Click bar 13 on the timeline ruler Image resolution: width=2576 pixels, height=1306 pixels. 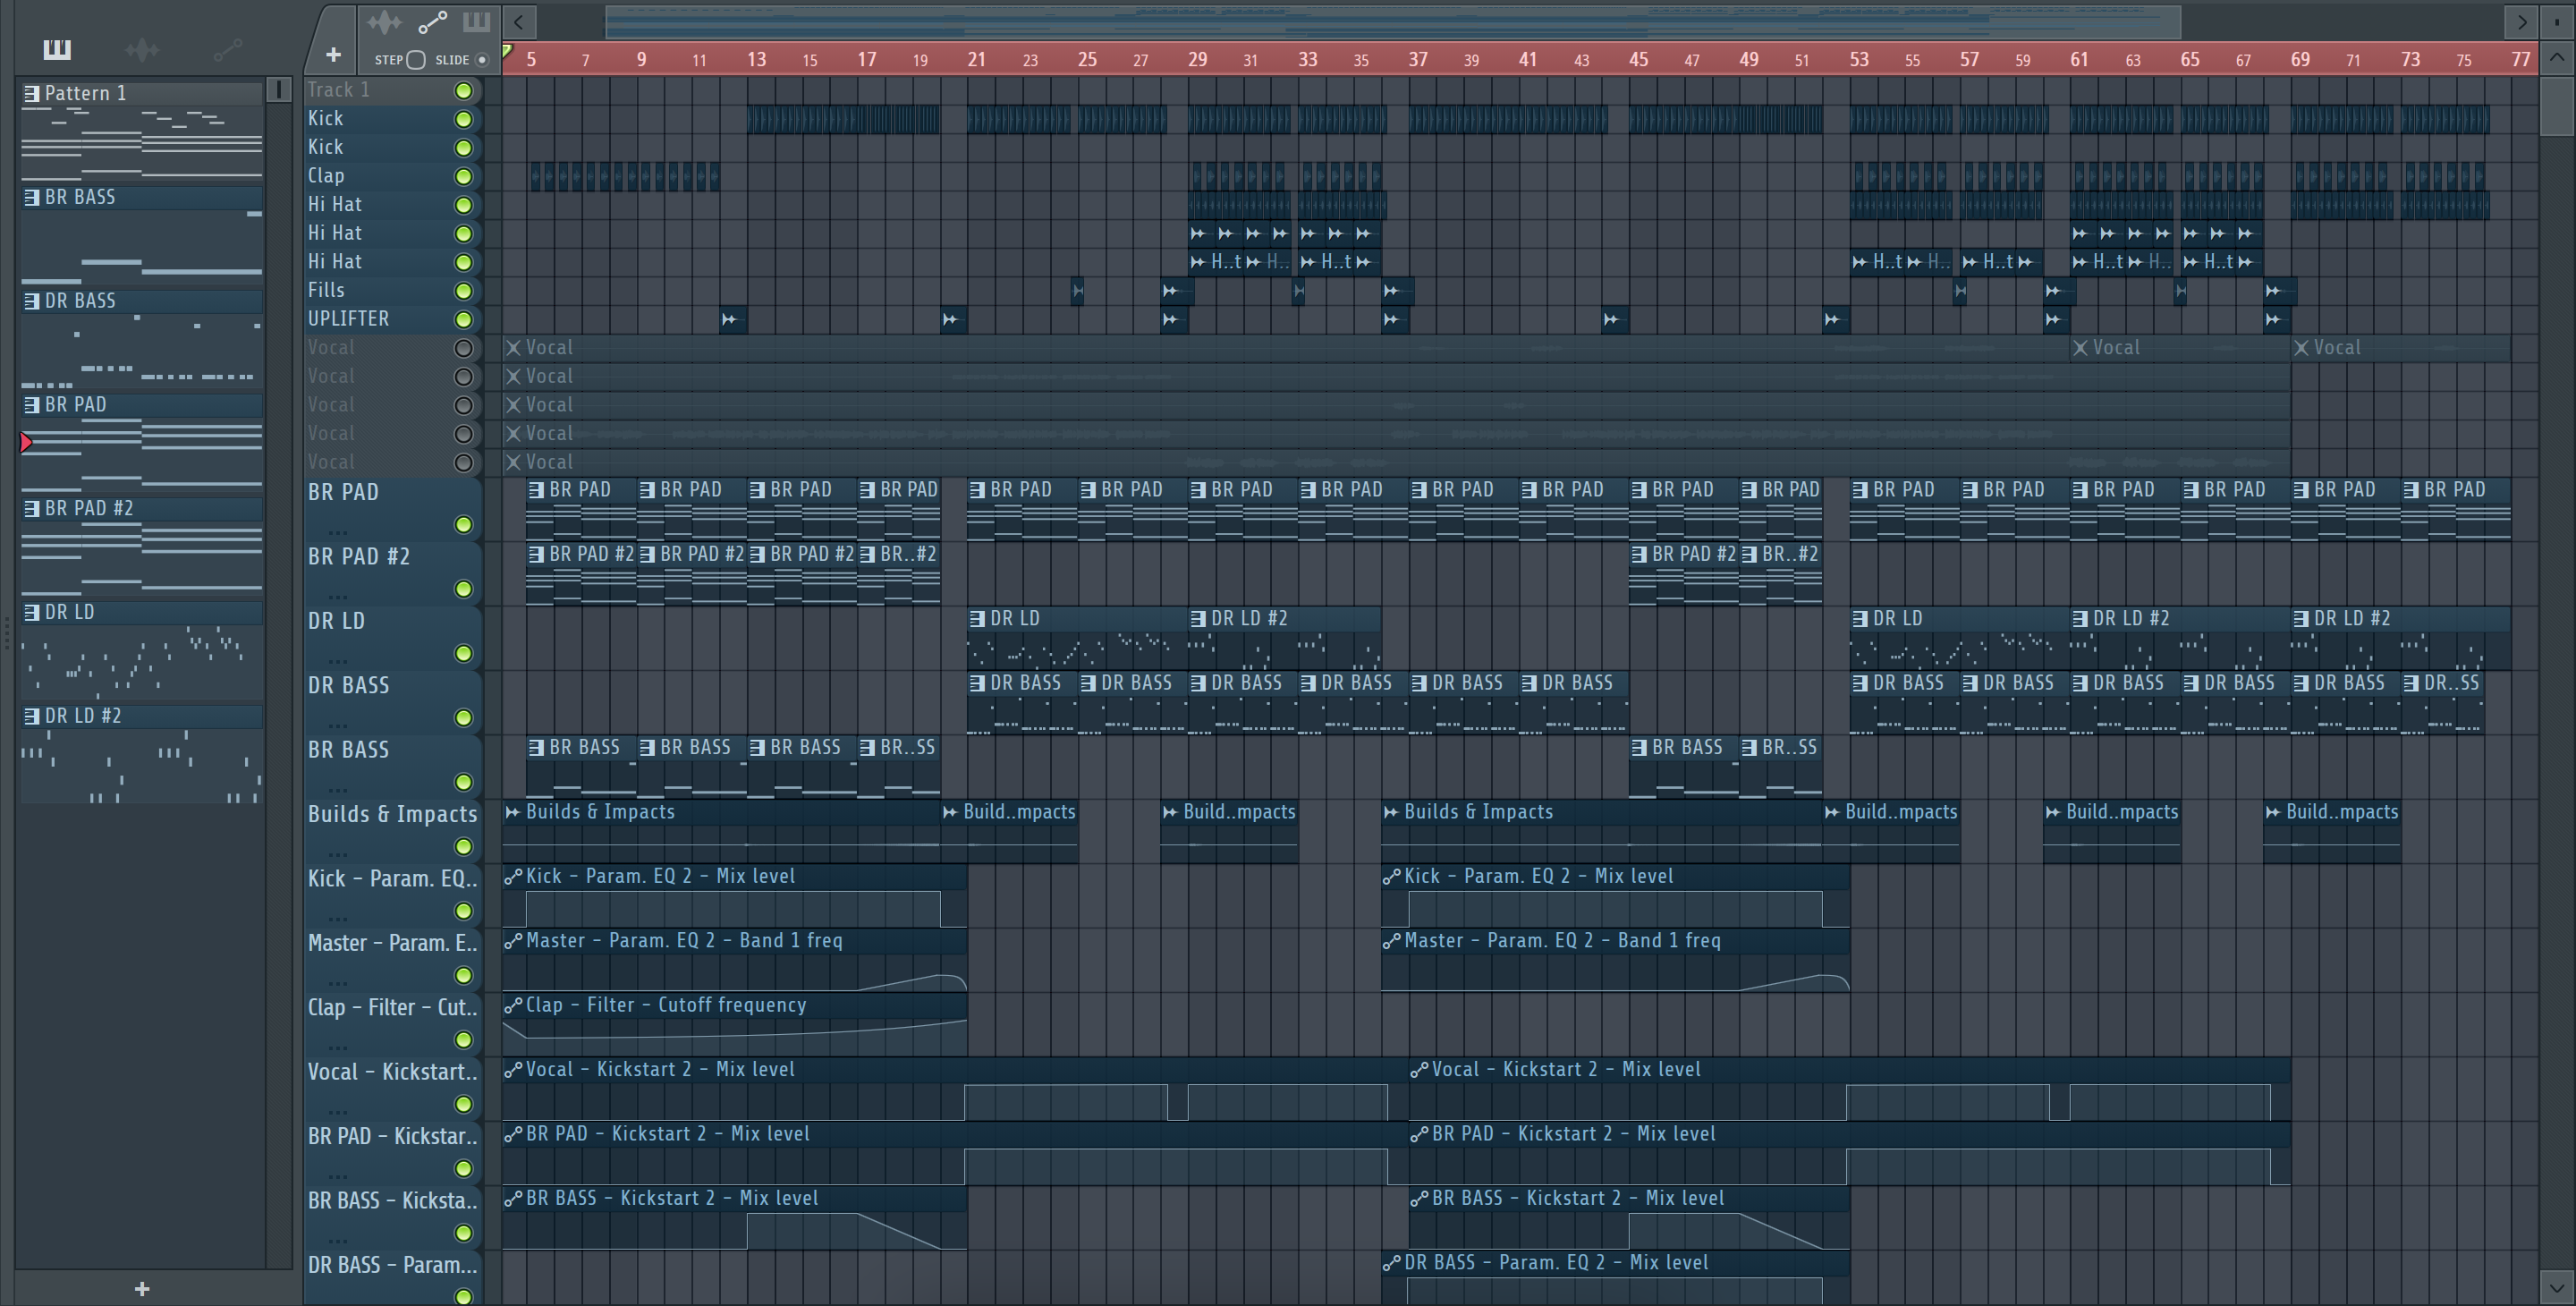757,60
